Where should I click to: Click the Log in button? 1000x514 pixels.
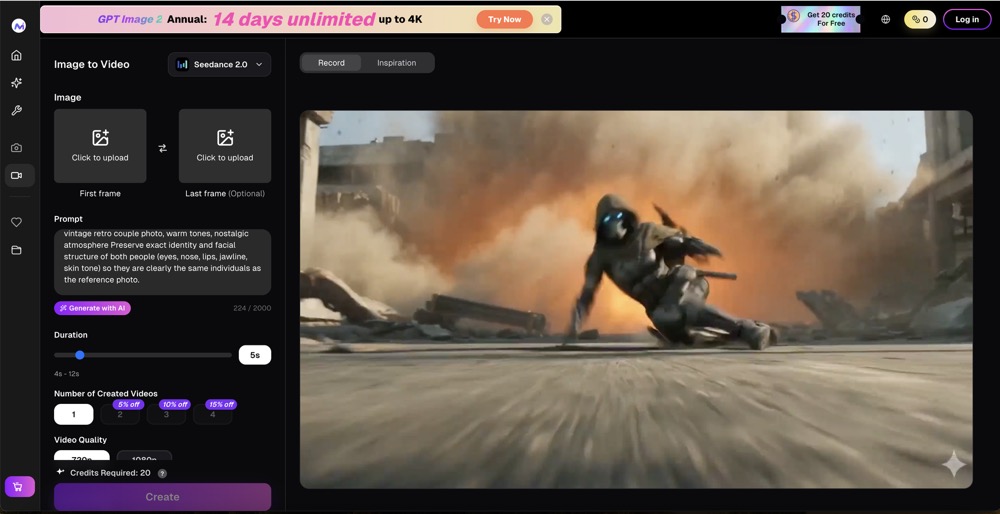967,19
